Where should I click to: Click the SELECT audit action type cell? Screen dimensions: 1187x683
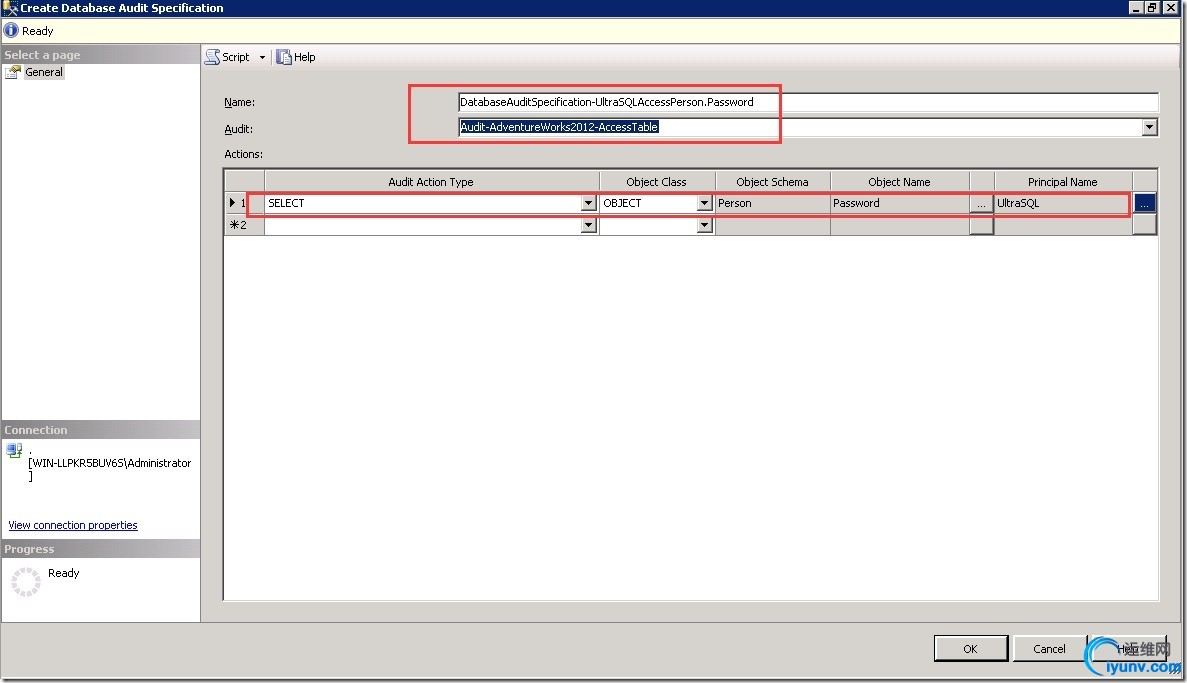coord(423,203)
